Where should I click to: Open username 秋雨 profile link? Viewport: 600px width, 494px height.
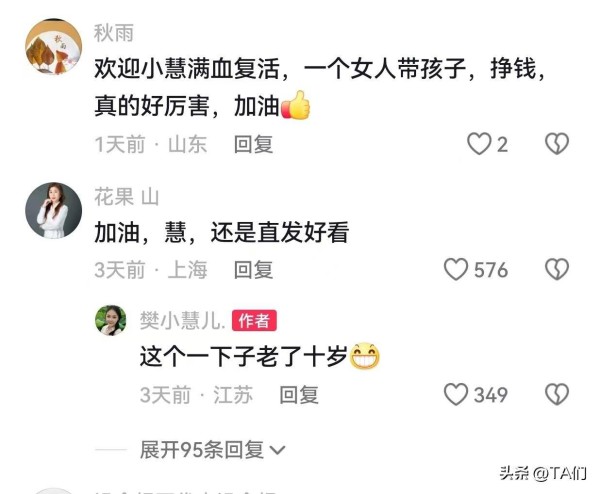point(114,33)
